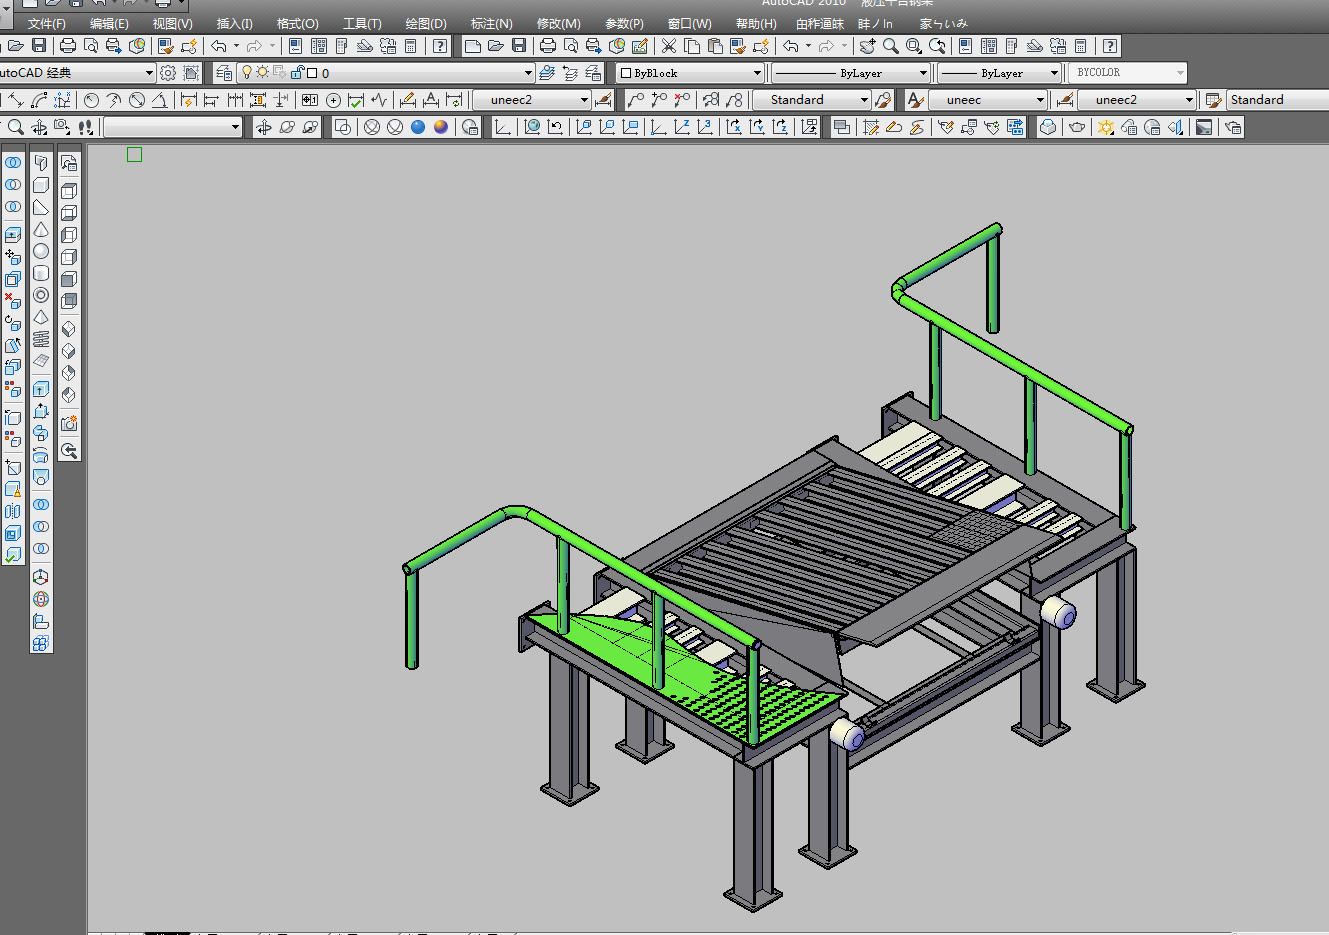Click the empty named view combo box
The width and height of the screenshot is (1329, 935).
pos(172,127)
